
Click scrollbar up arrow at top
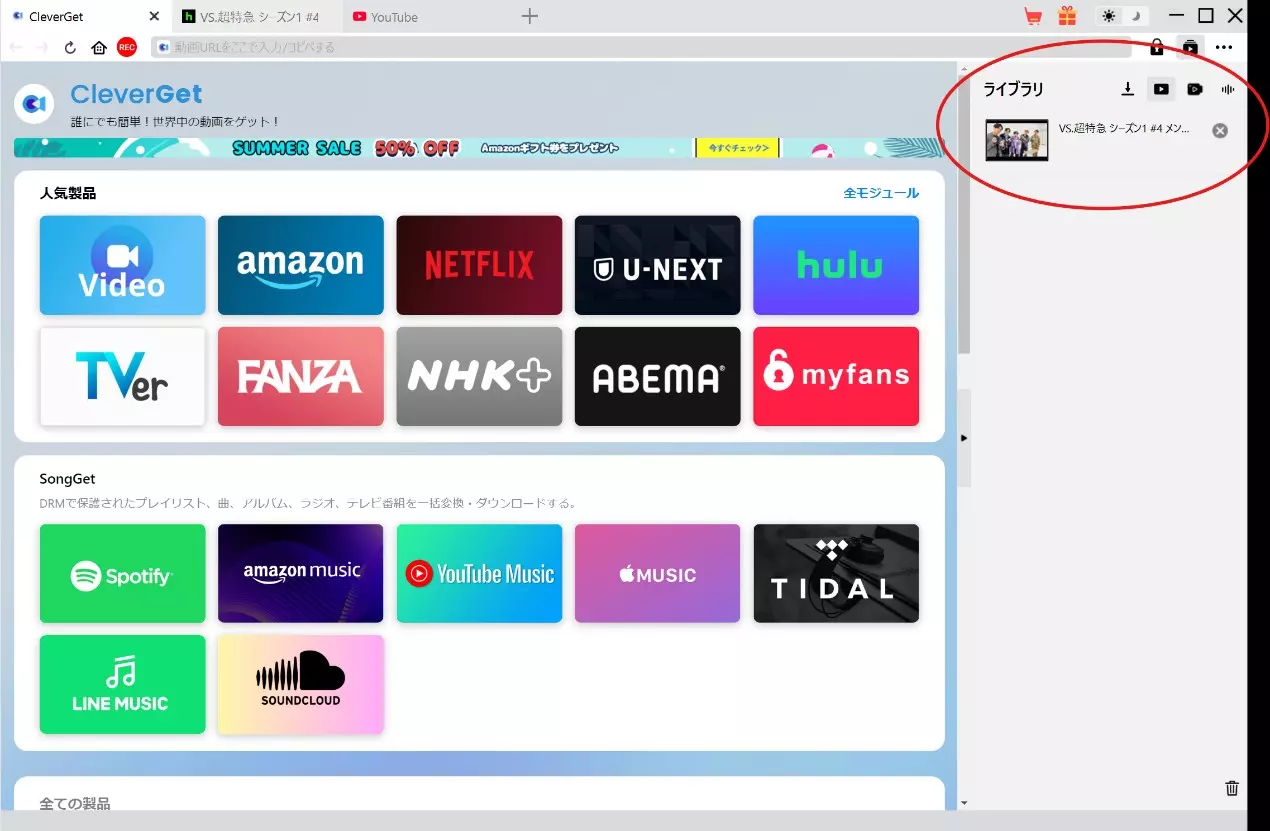(964, 68)
